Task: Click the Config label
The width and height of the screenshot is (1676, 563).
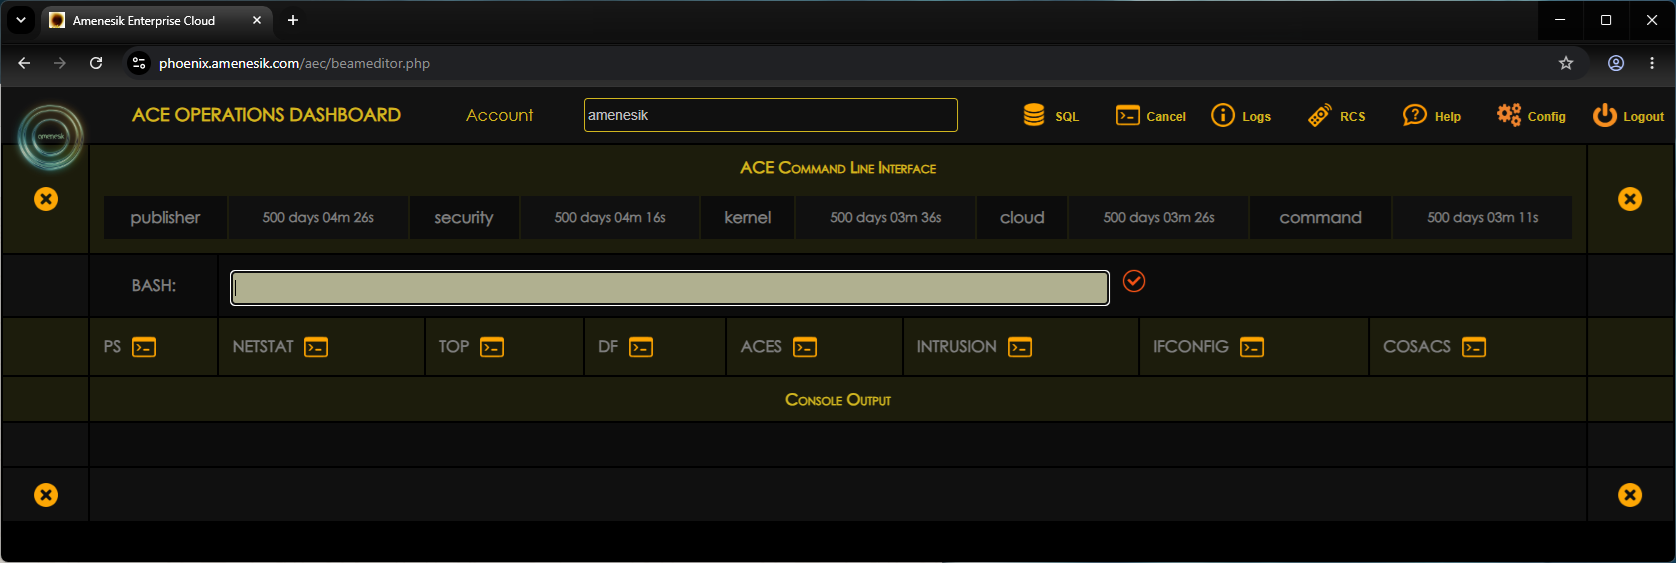Action: click(x=1546, y=117)
